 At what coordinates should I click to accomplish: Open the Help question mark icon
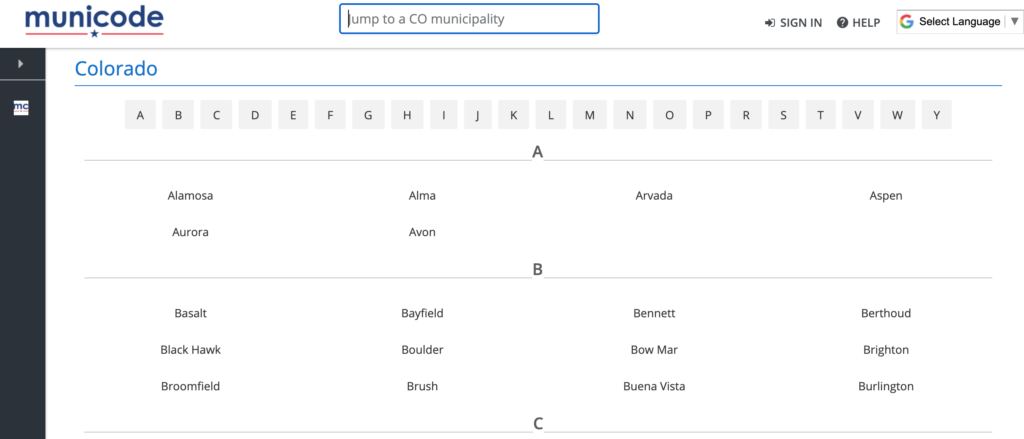[x=842, y=23]
